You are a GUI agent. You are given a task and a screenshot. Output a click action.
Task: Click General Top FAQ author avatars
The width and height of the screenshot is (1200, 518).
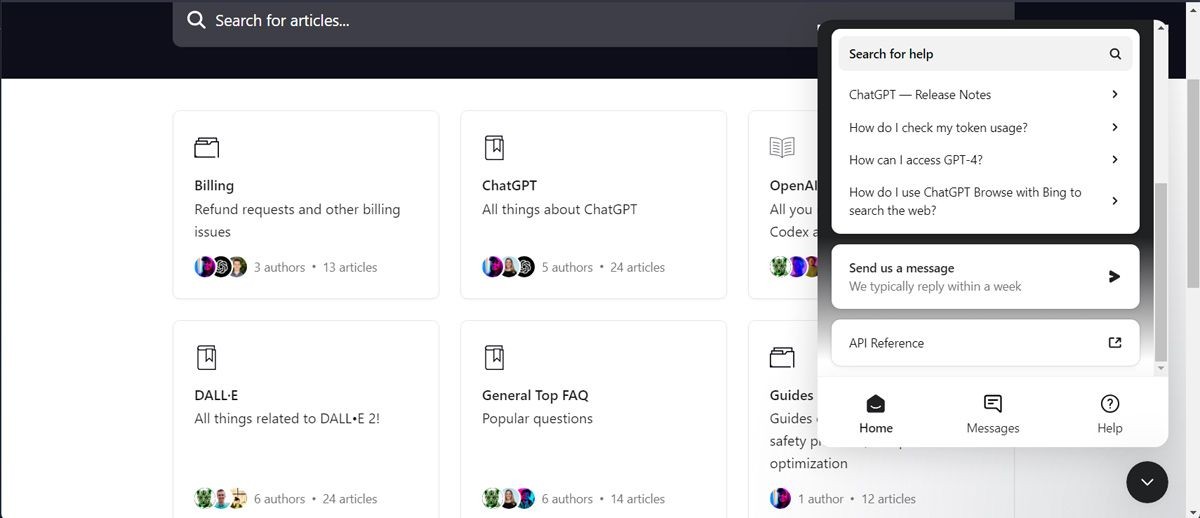pos(508,498)
